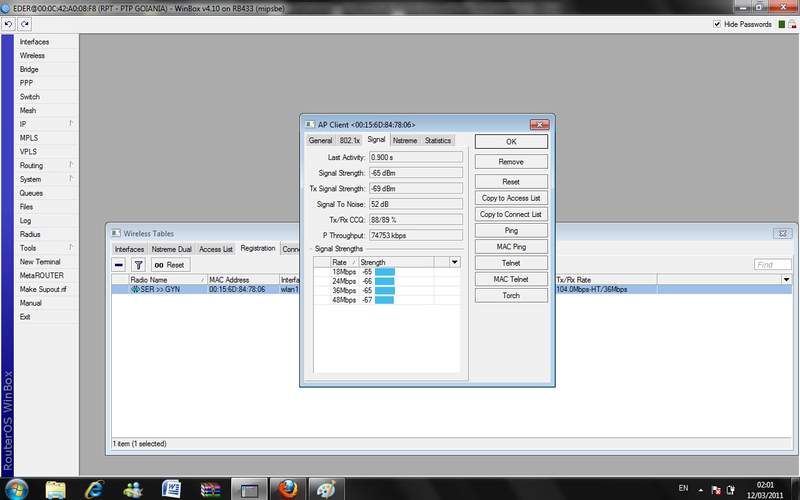The width and height of the screenshot is (800, 500).
Task: Sort by the Rate column header
Action: pyautogui.click(x=343, y=262)
